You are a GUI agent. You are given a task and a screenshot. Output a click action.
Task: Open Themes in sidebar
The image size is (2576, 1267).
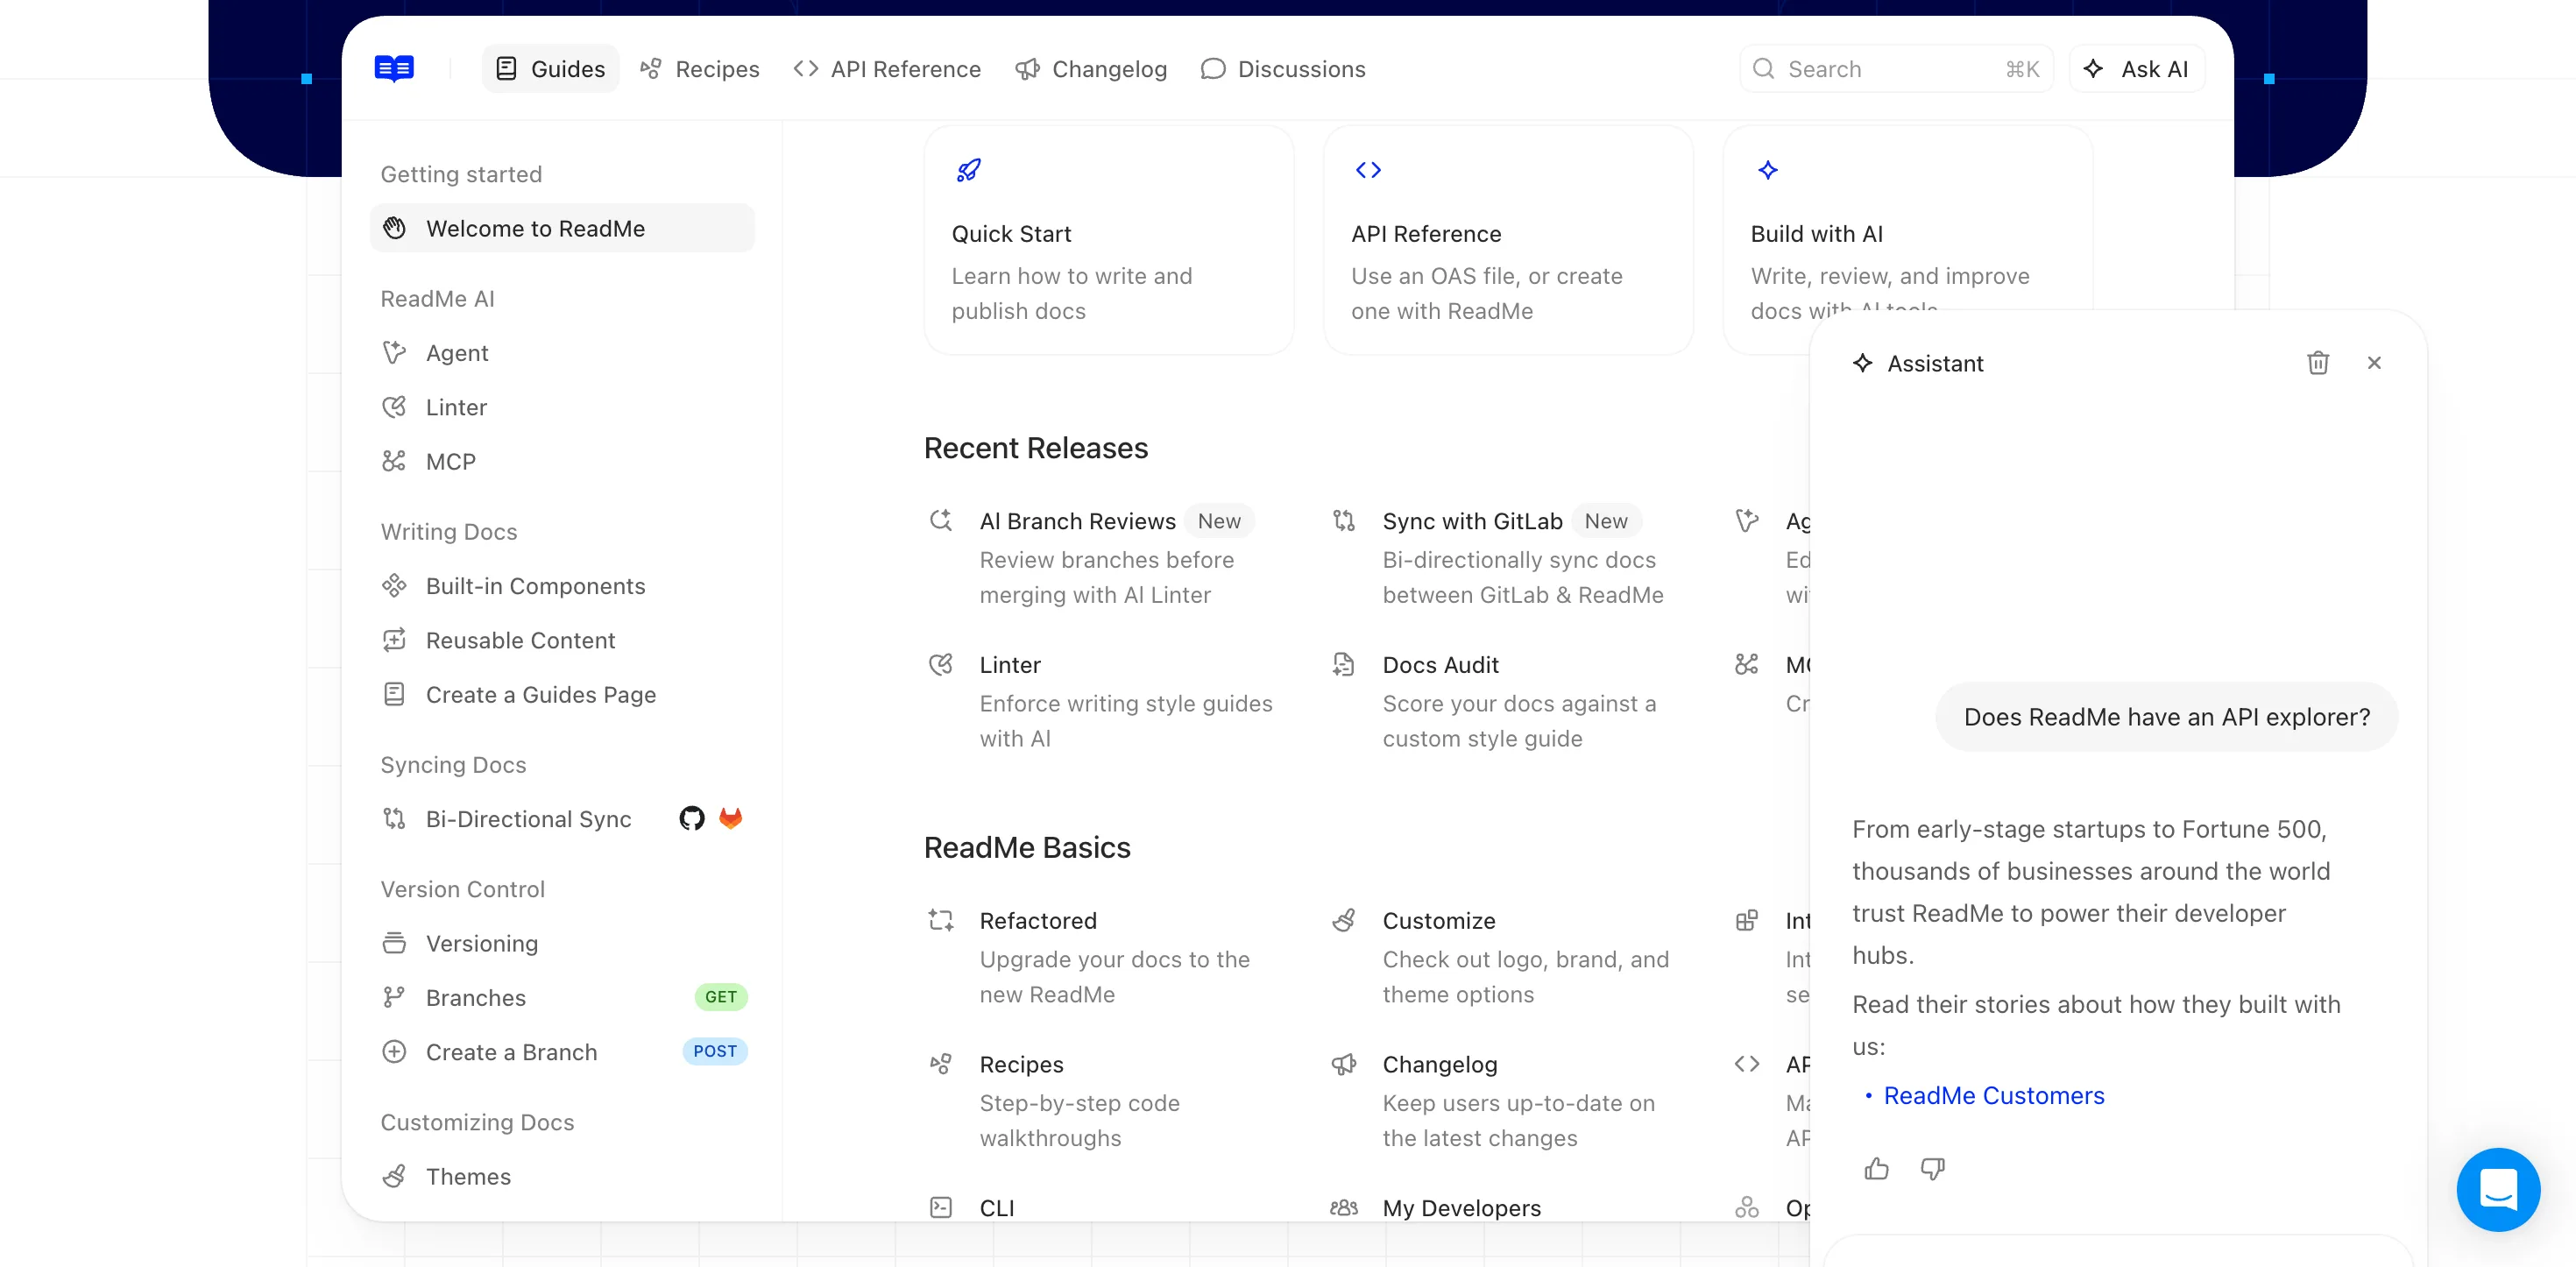(x=562, y=1176)
